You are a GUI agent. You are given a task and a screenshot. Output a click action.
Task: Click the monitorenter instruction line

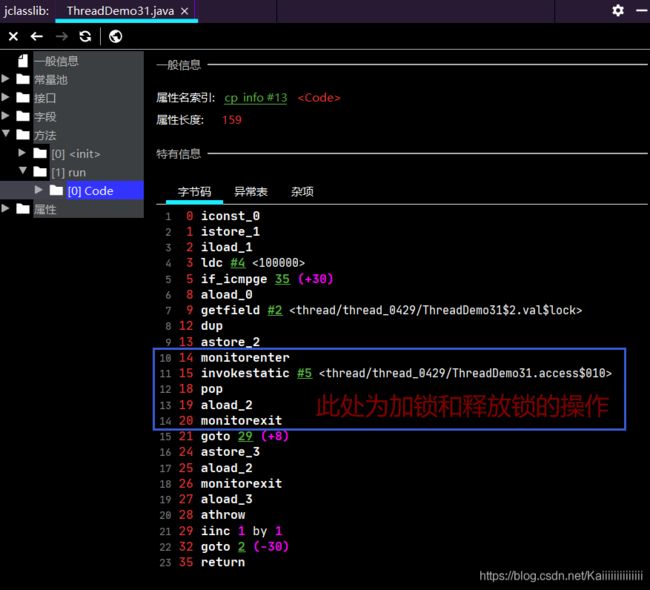tap(245, 357)
